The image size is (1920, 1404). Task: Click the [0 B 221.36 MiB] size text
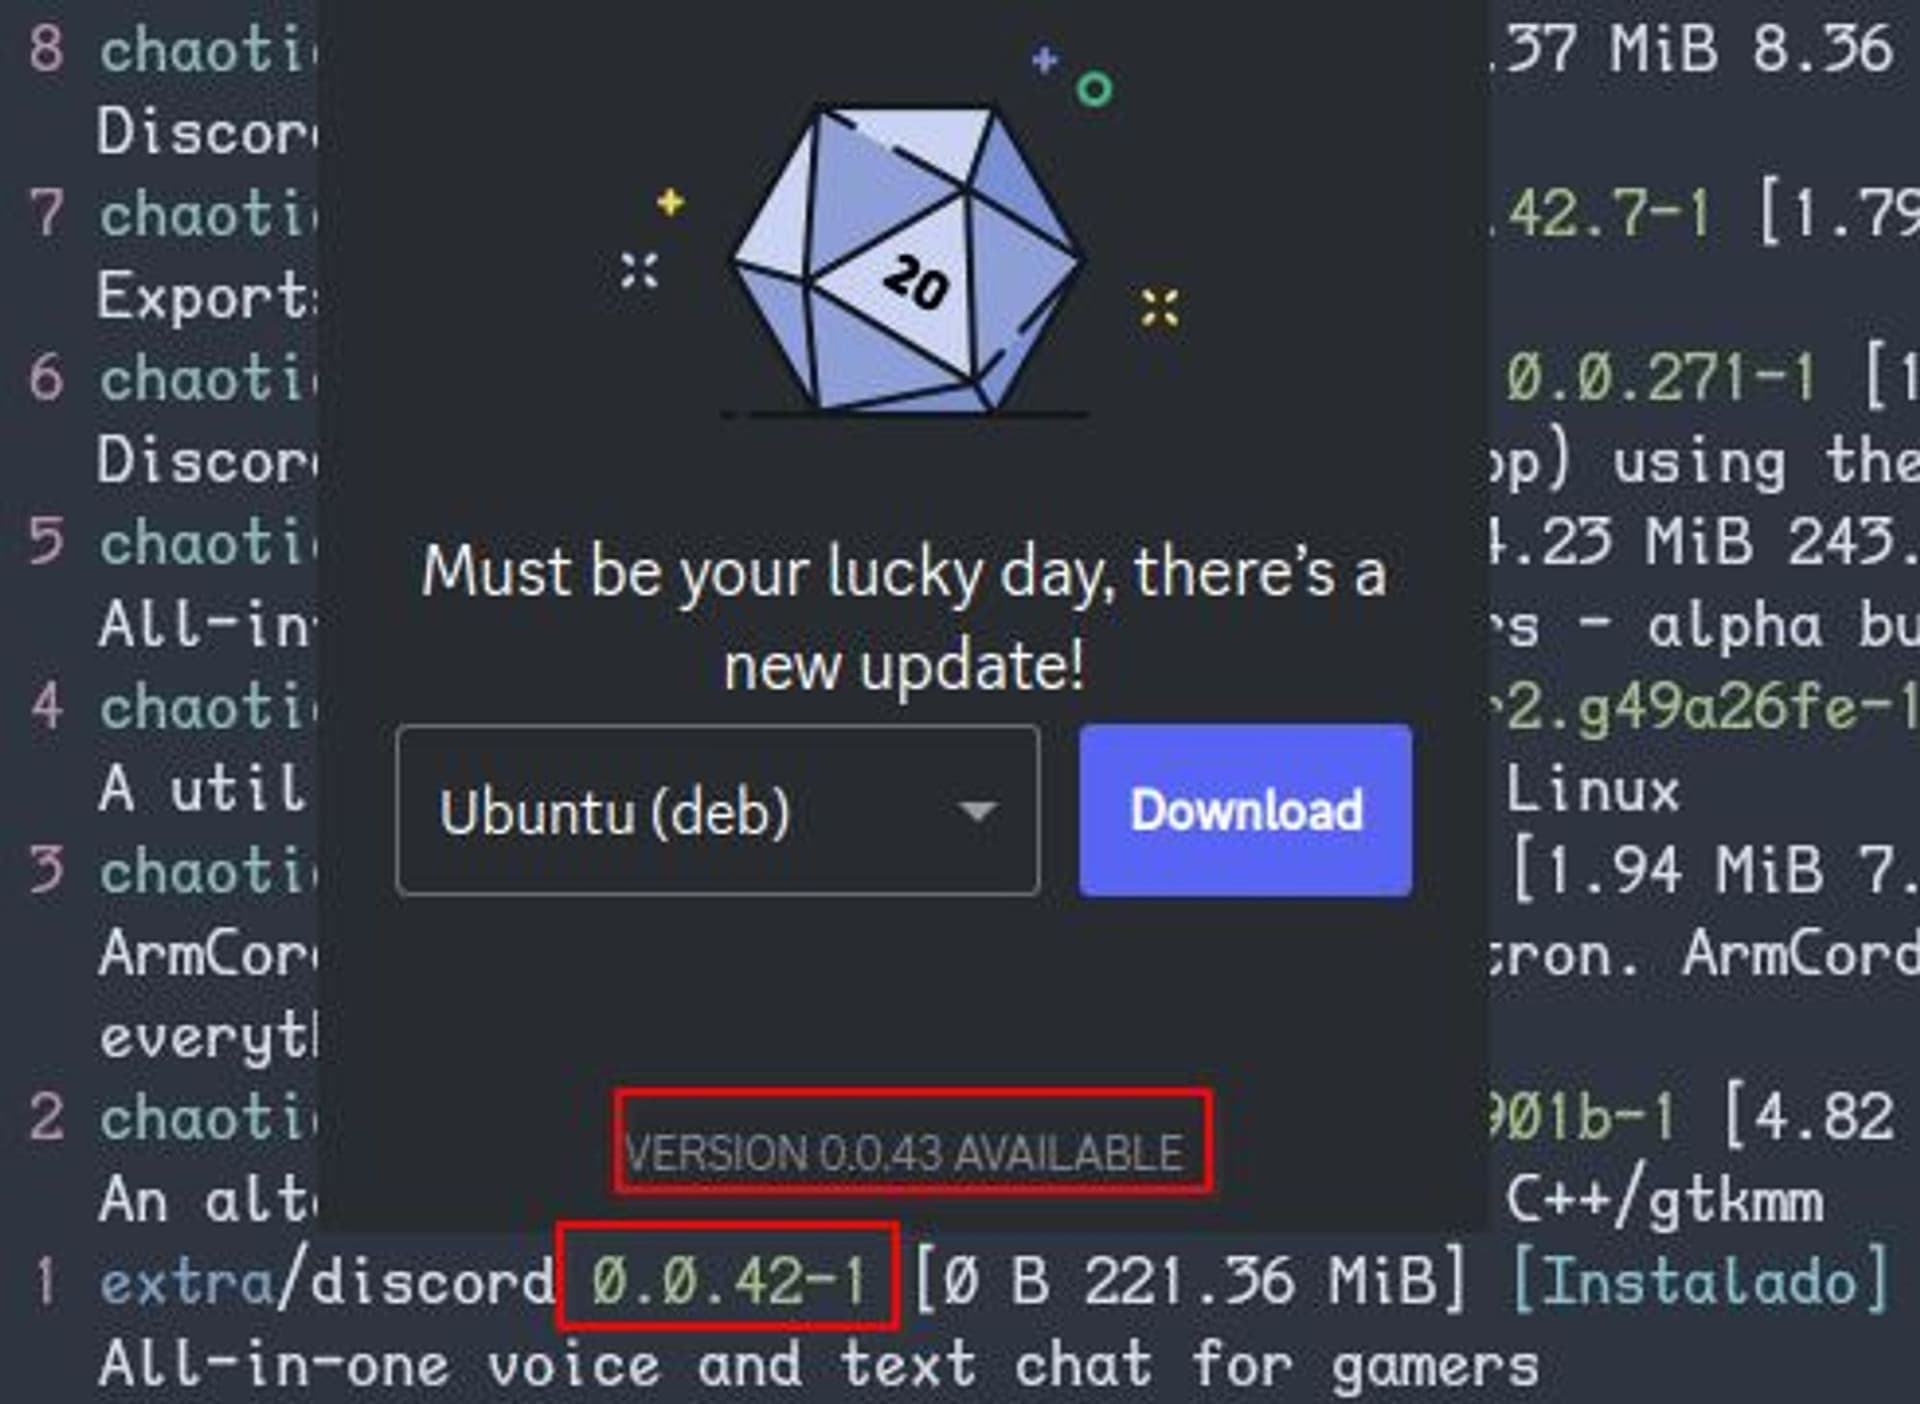1190,1281
